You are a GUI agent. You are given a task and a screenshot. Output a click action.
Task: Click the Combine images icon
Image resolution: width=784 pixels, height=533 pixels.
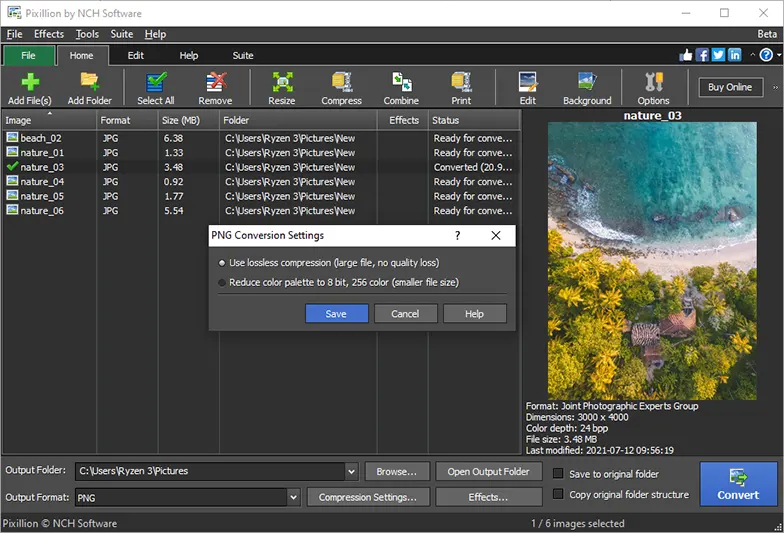401,82
